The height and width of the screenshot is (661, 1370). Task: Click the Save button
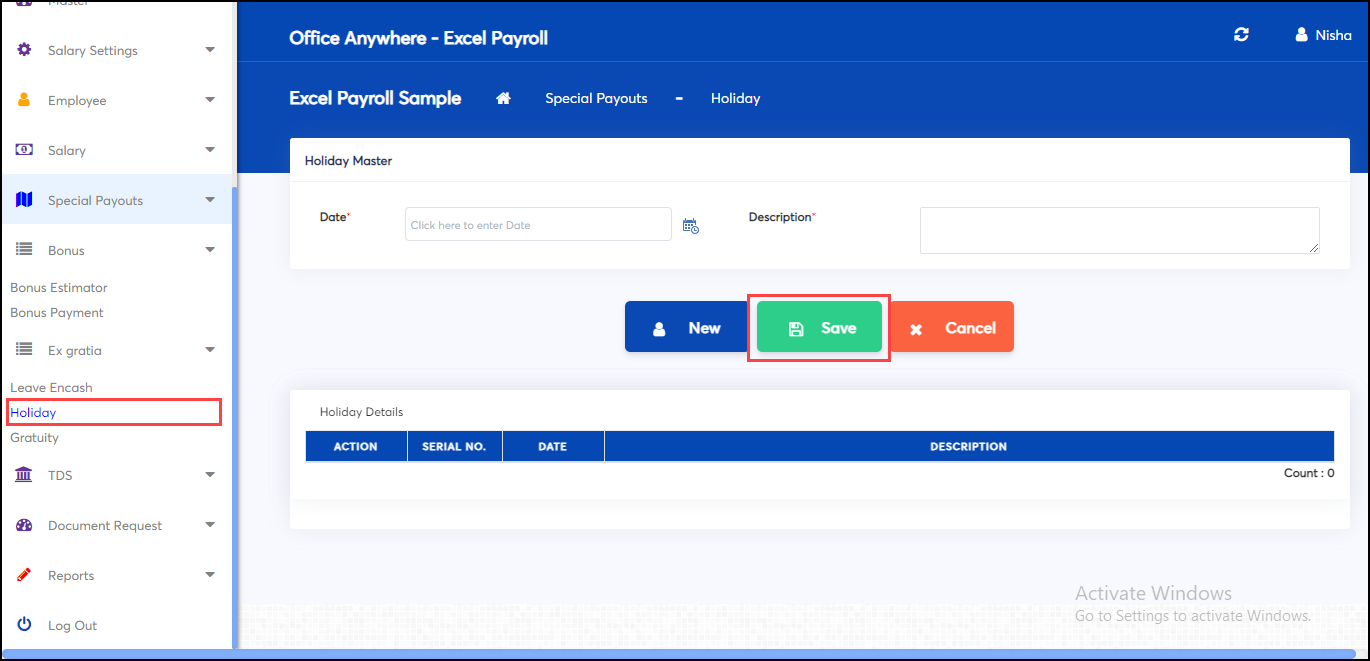pyautogui.click(x=819, y=327)
